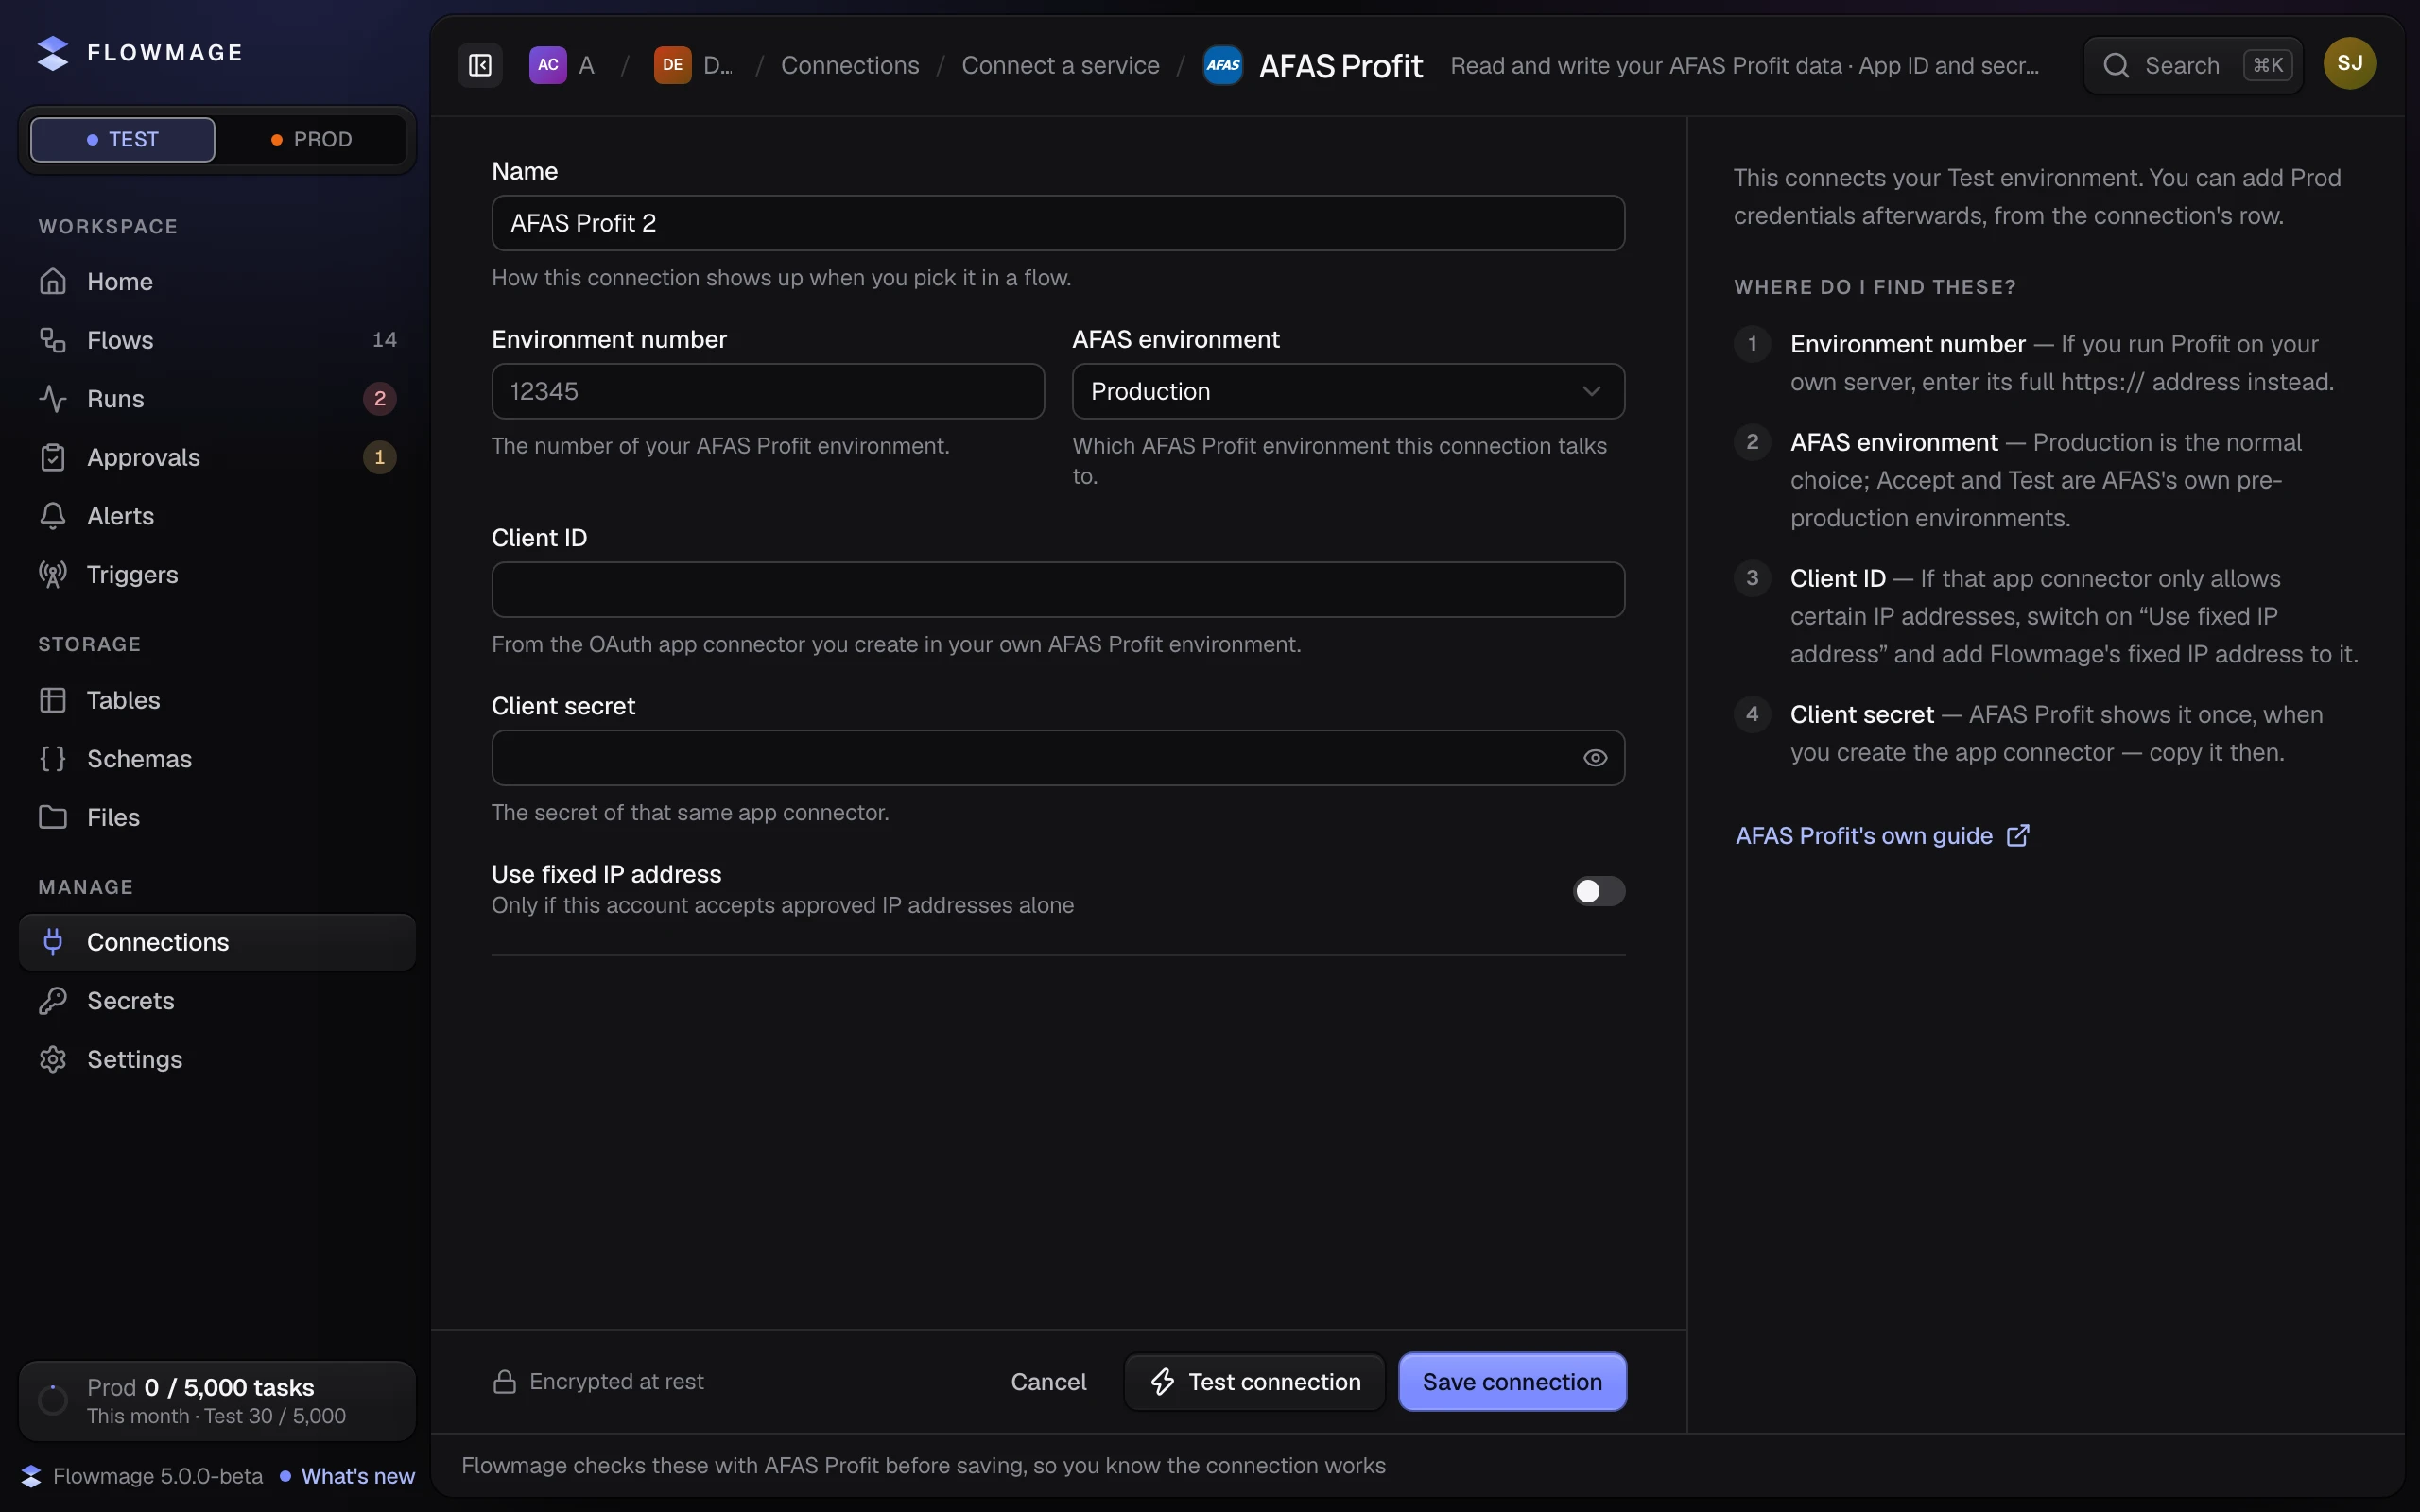This screenshot has width=2420, height=1512.
Task: Focus the Client secret field
Action: [1058, 758]
